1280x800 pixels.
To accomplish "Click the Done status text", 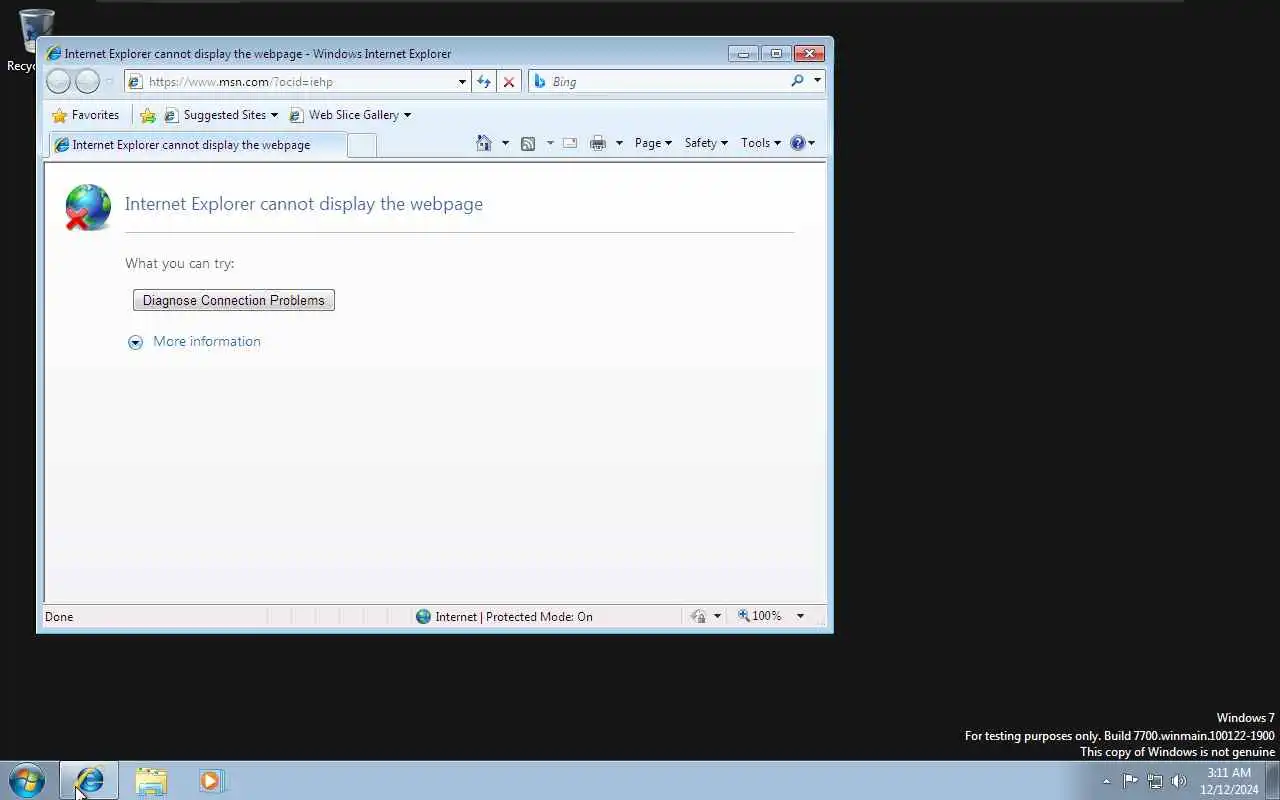I will tap(59, 617).
